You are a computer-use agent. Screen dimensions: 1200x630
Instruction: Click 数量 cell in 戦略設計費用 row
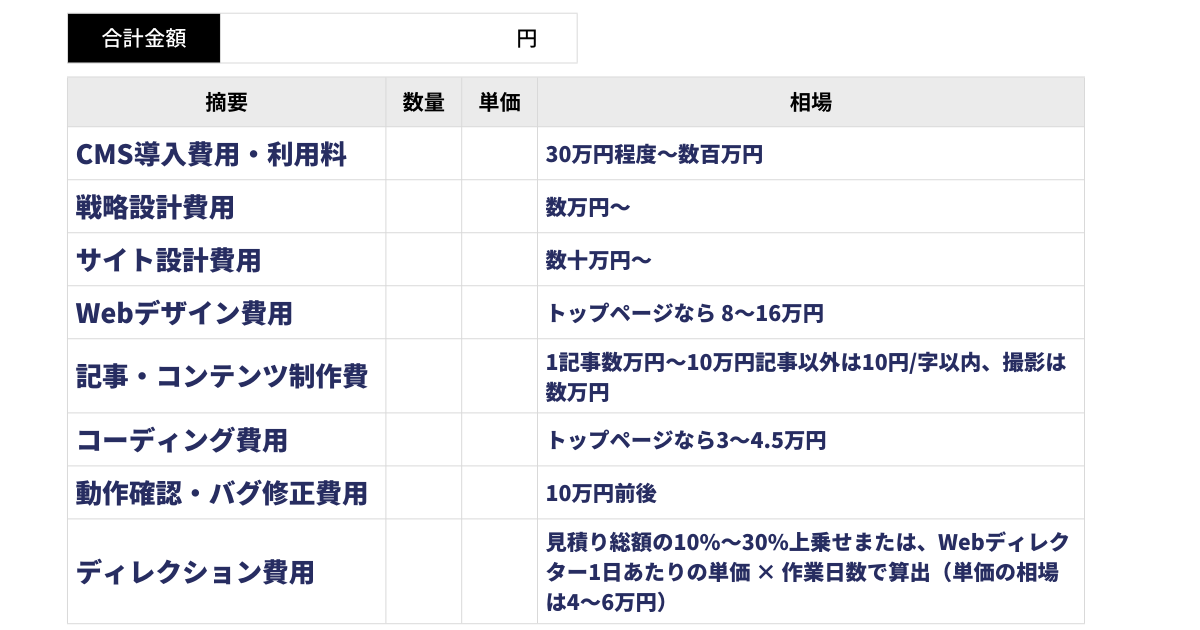pyautogui.click(x=424, y=207)
